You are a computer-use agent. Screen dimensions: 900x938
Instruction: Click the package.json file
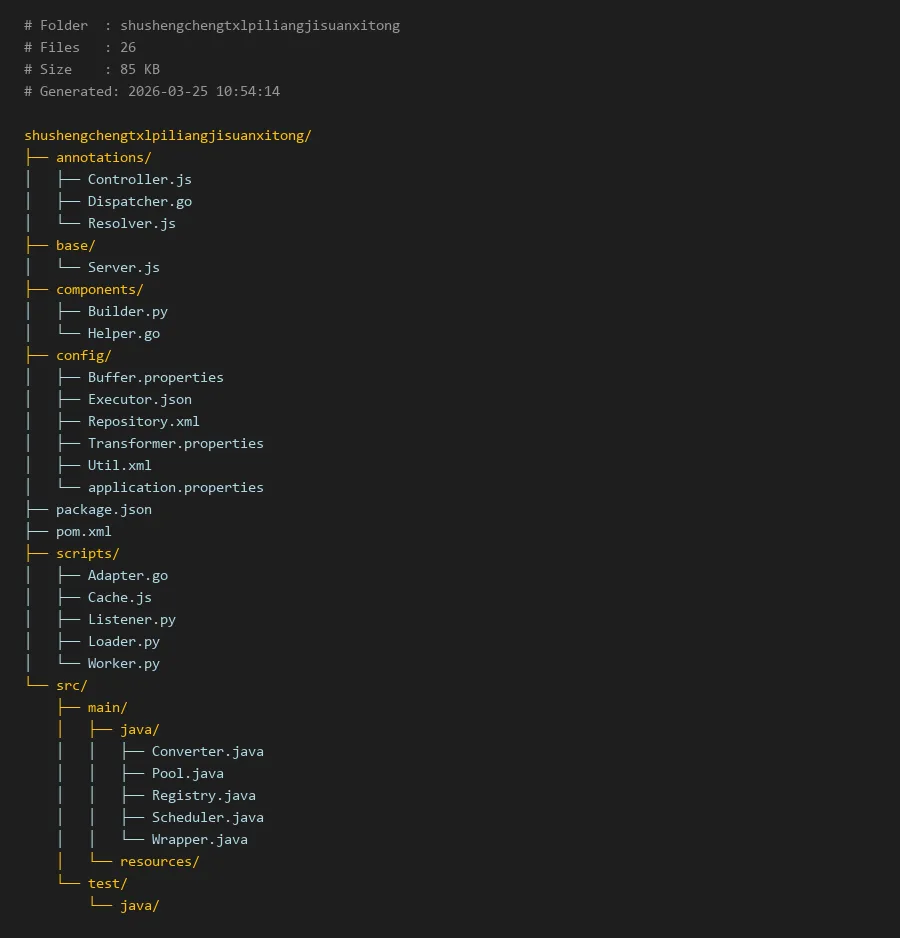pos(103,509)
